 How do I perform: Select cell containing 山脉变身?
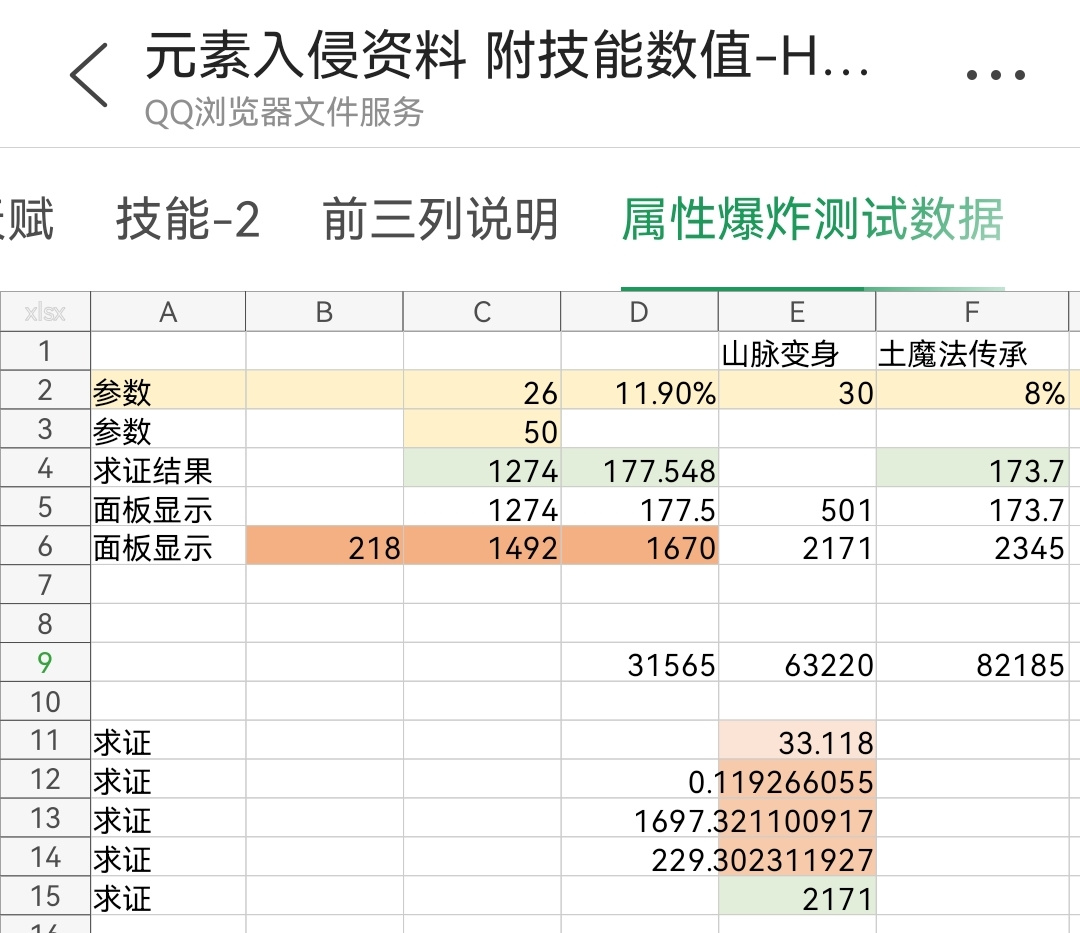pyautogui.click(x=797, y=352)
